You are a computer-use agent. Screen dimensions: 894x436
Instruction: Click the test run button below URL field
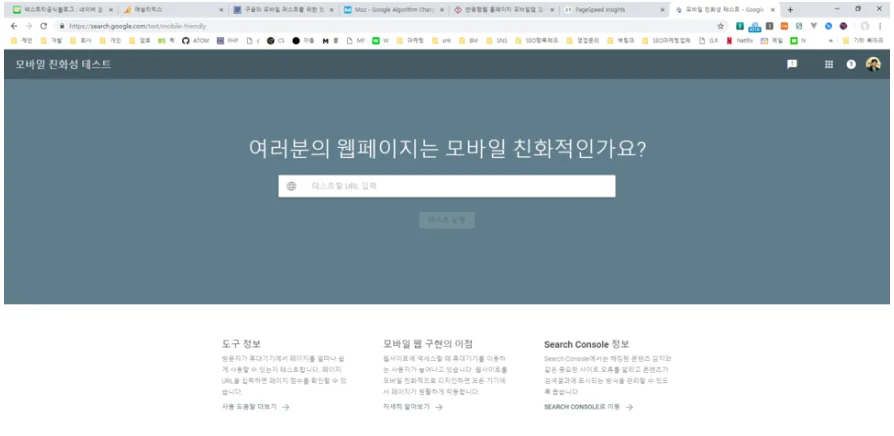click(447, 219)
